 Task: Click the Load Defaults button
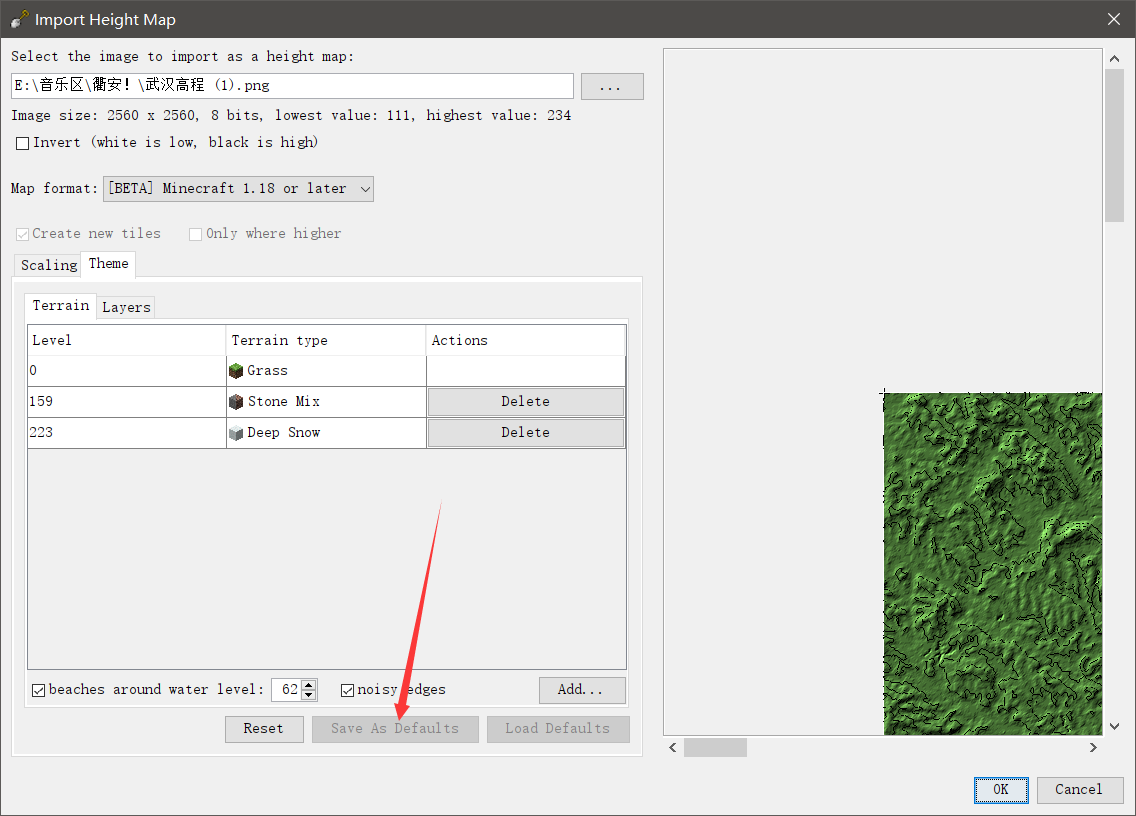pos(558,729)
